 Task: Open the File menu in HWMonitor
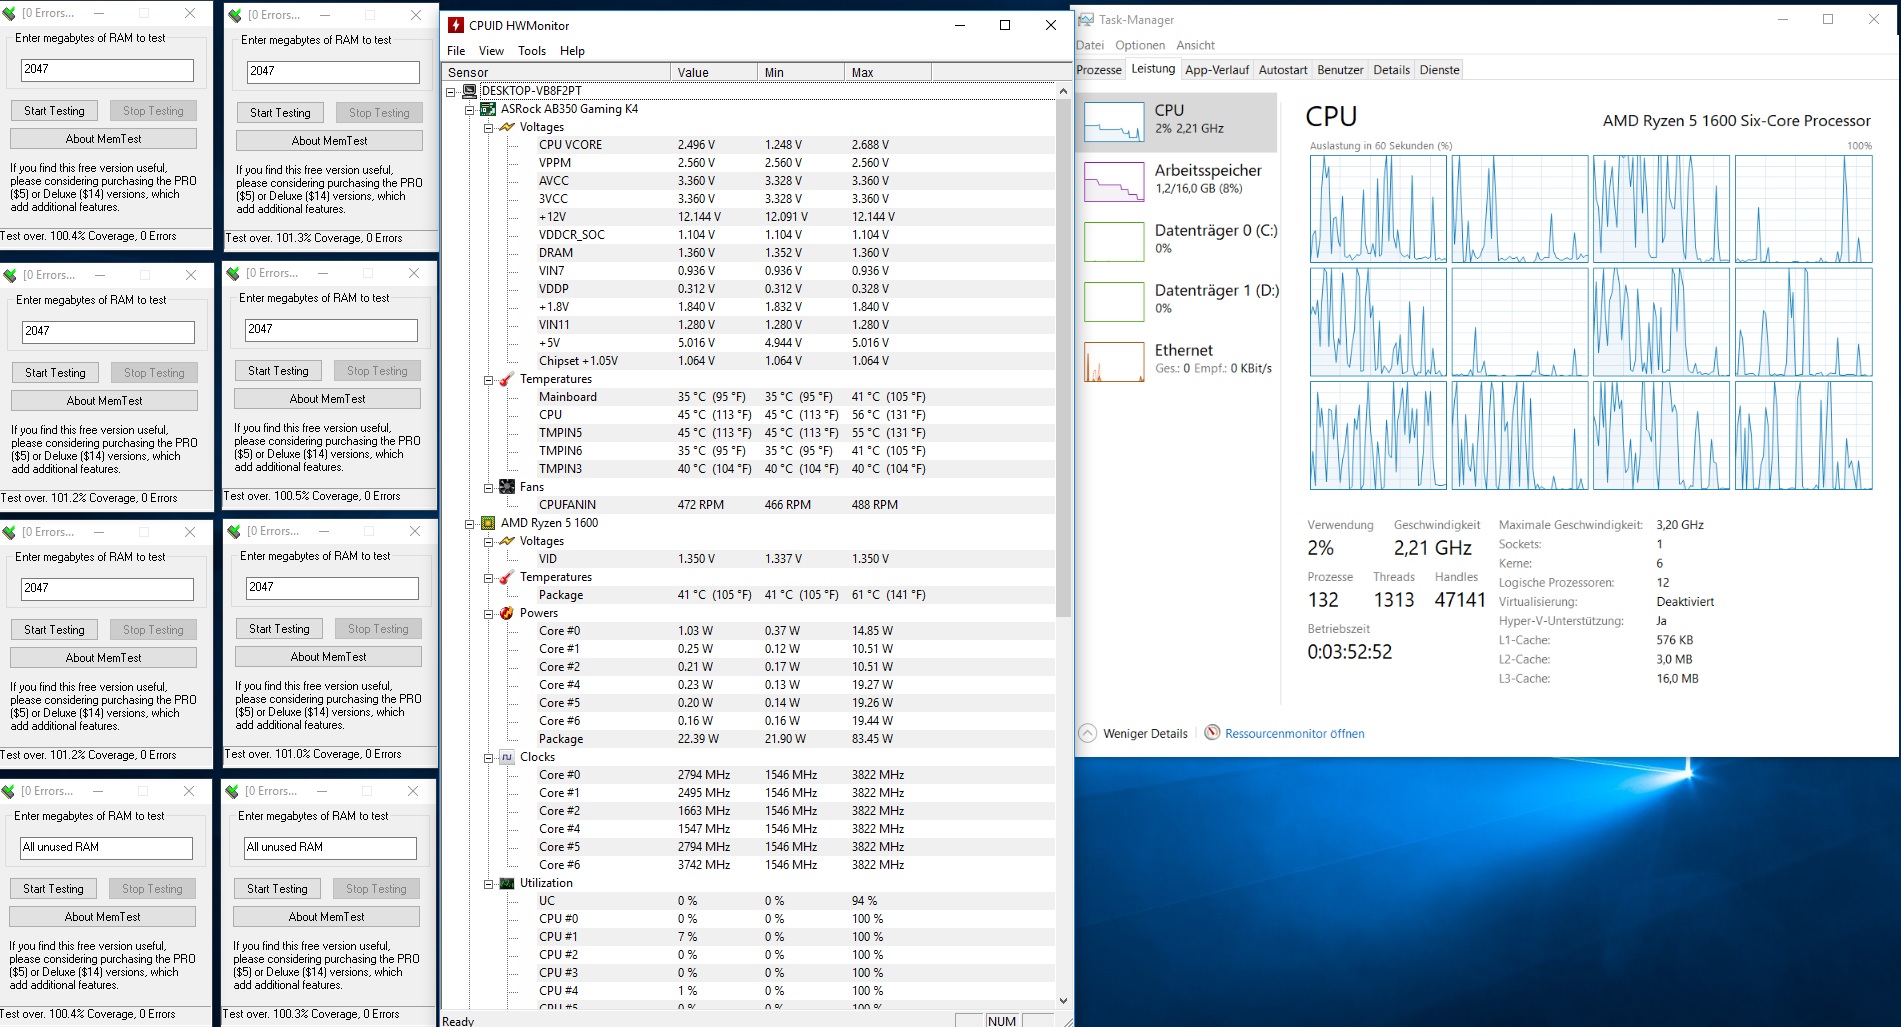pos(456,51)
